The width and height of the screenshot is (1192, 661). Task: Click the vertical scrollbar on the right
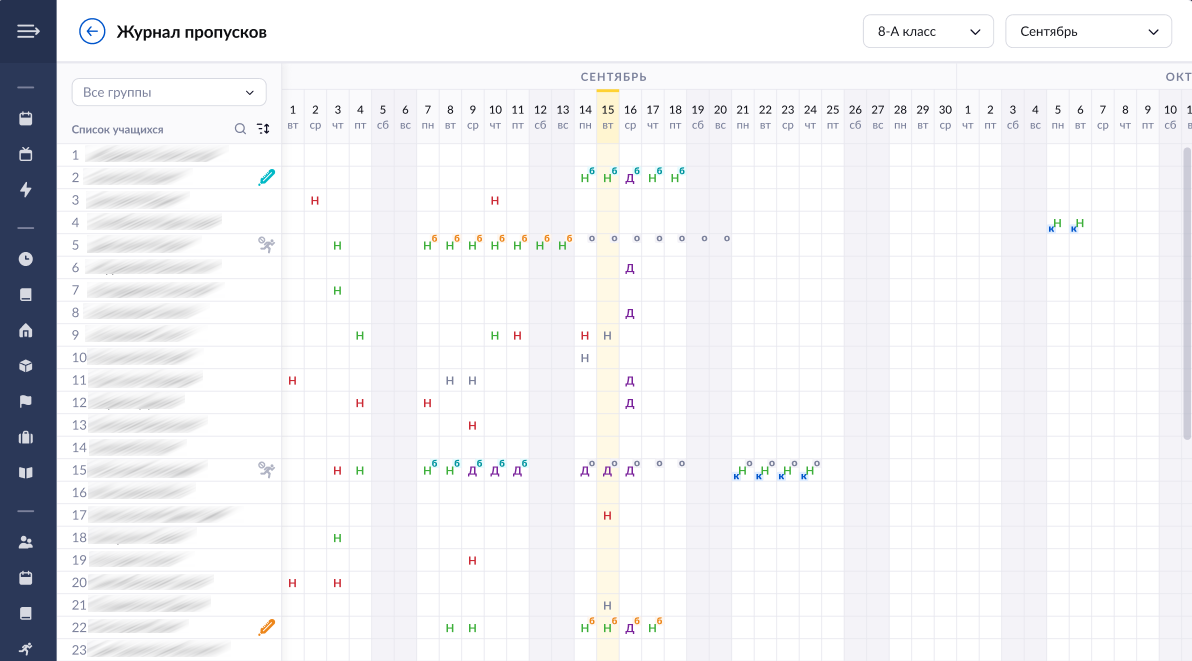click(1187, 290)
